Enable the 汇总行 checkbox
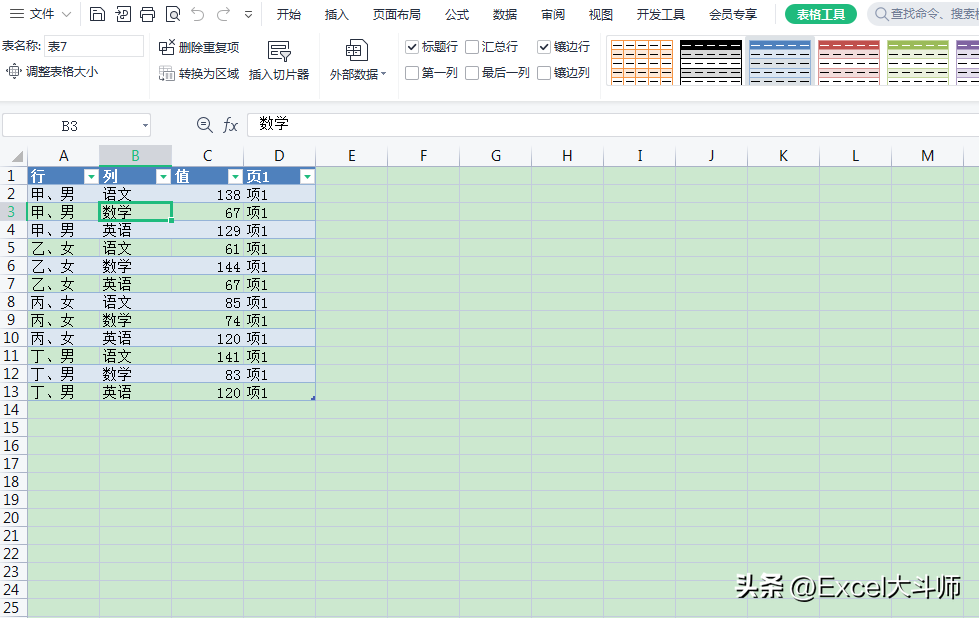The image size is (979, 618). [472, 47]
